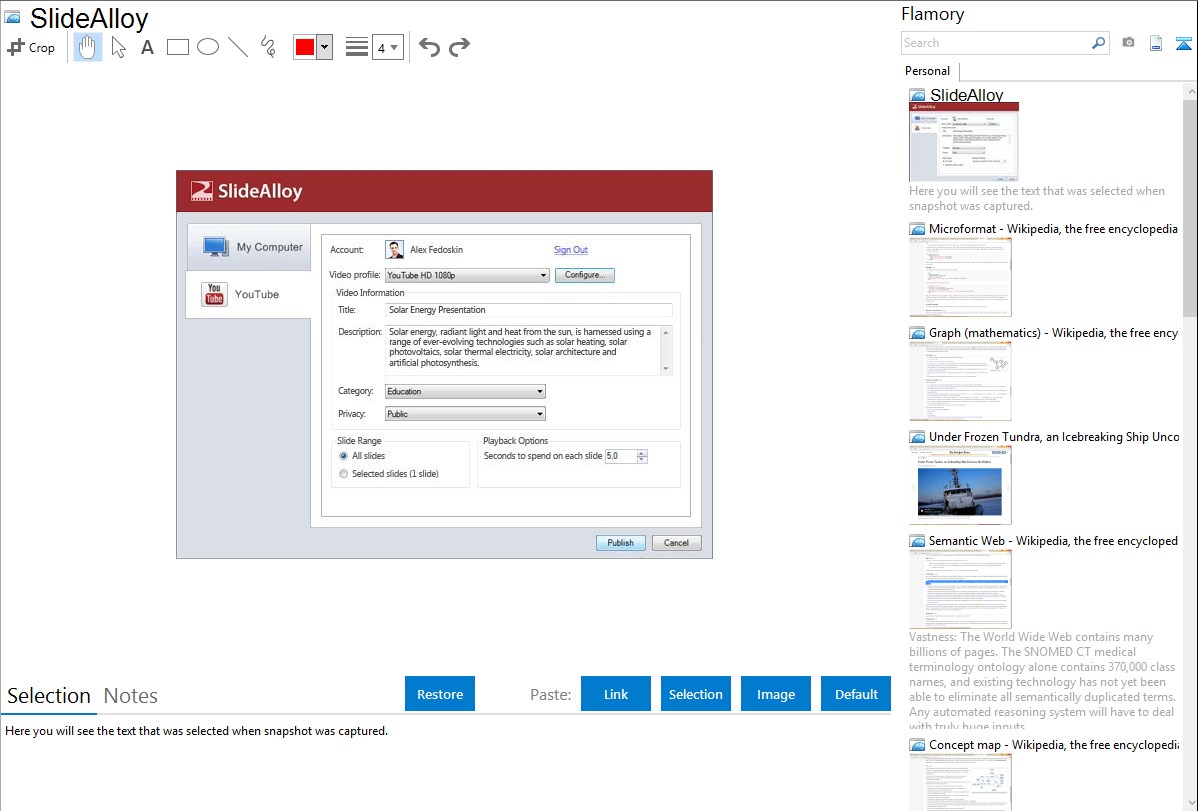Paste as Image

coord(776,694)
